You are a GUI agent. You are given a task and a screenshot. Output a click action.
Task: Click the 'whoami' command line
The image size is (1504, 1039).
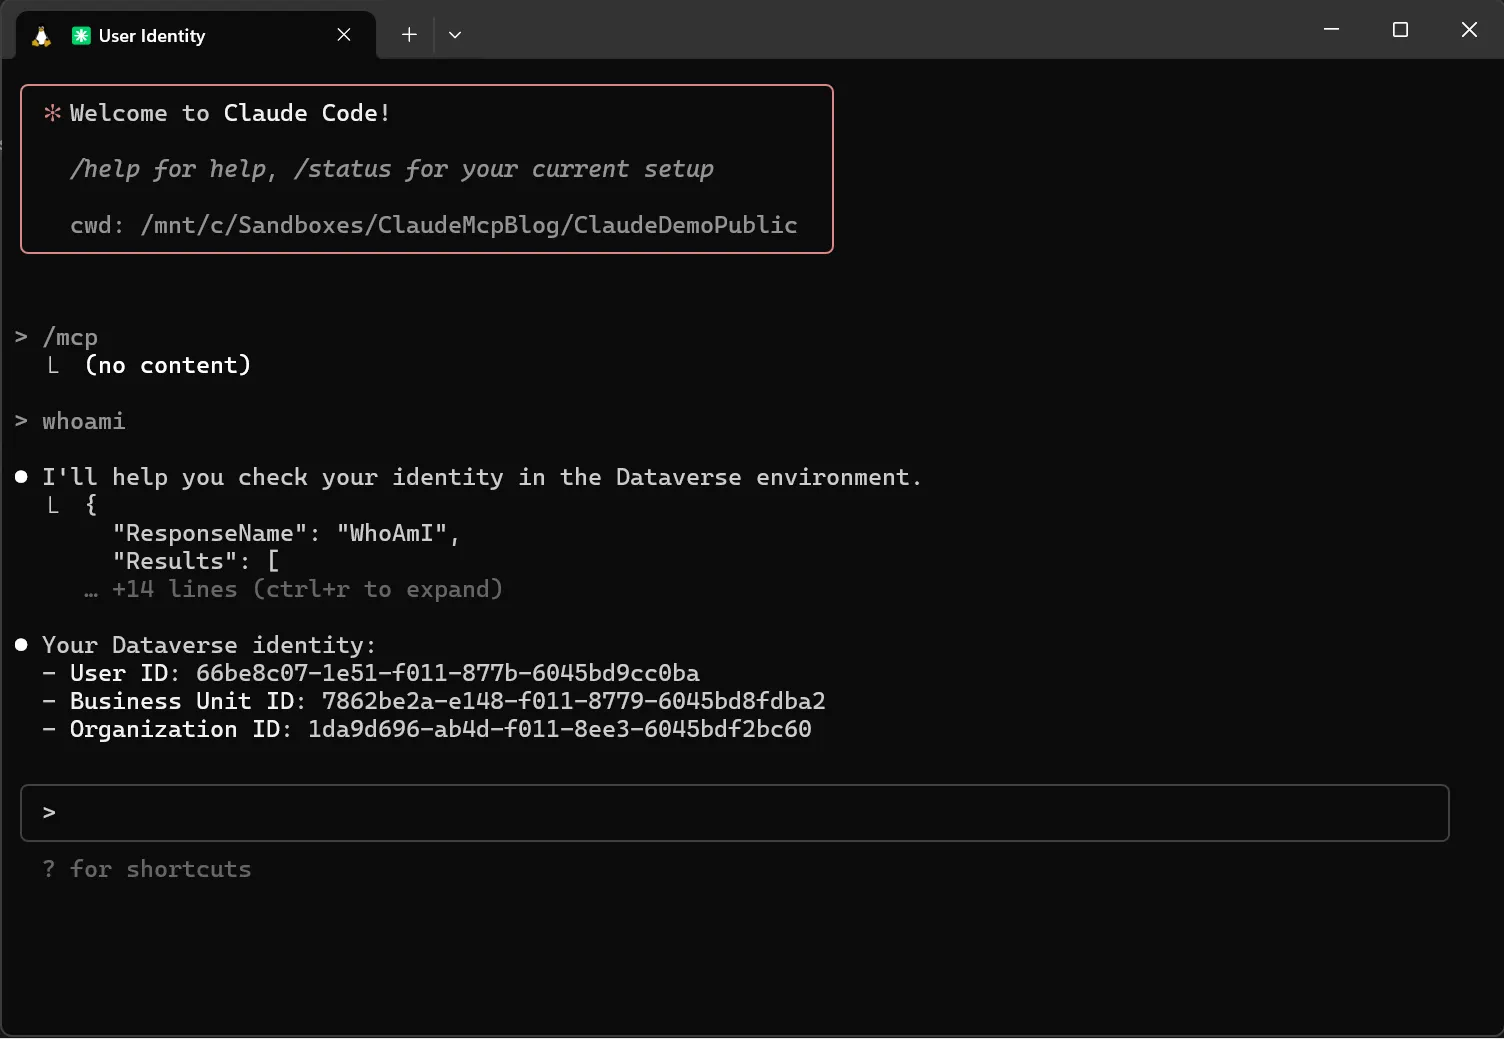tap(84, 421)
